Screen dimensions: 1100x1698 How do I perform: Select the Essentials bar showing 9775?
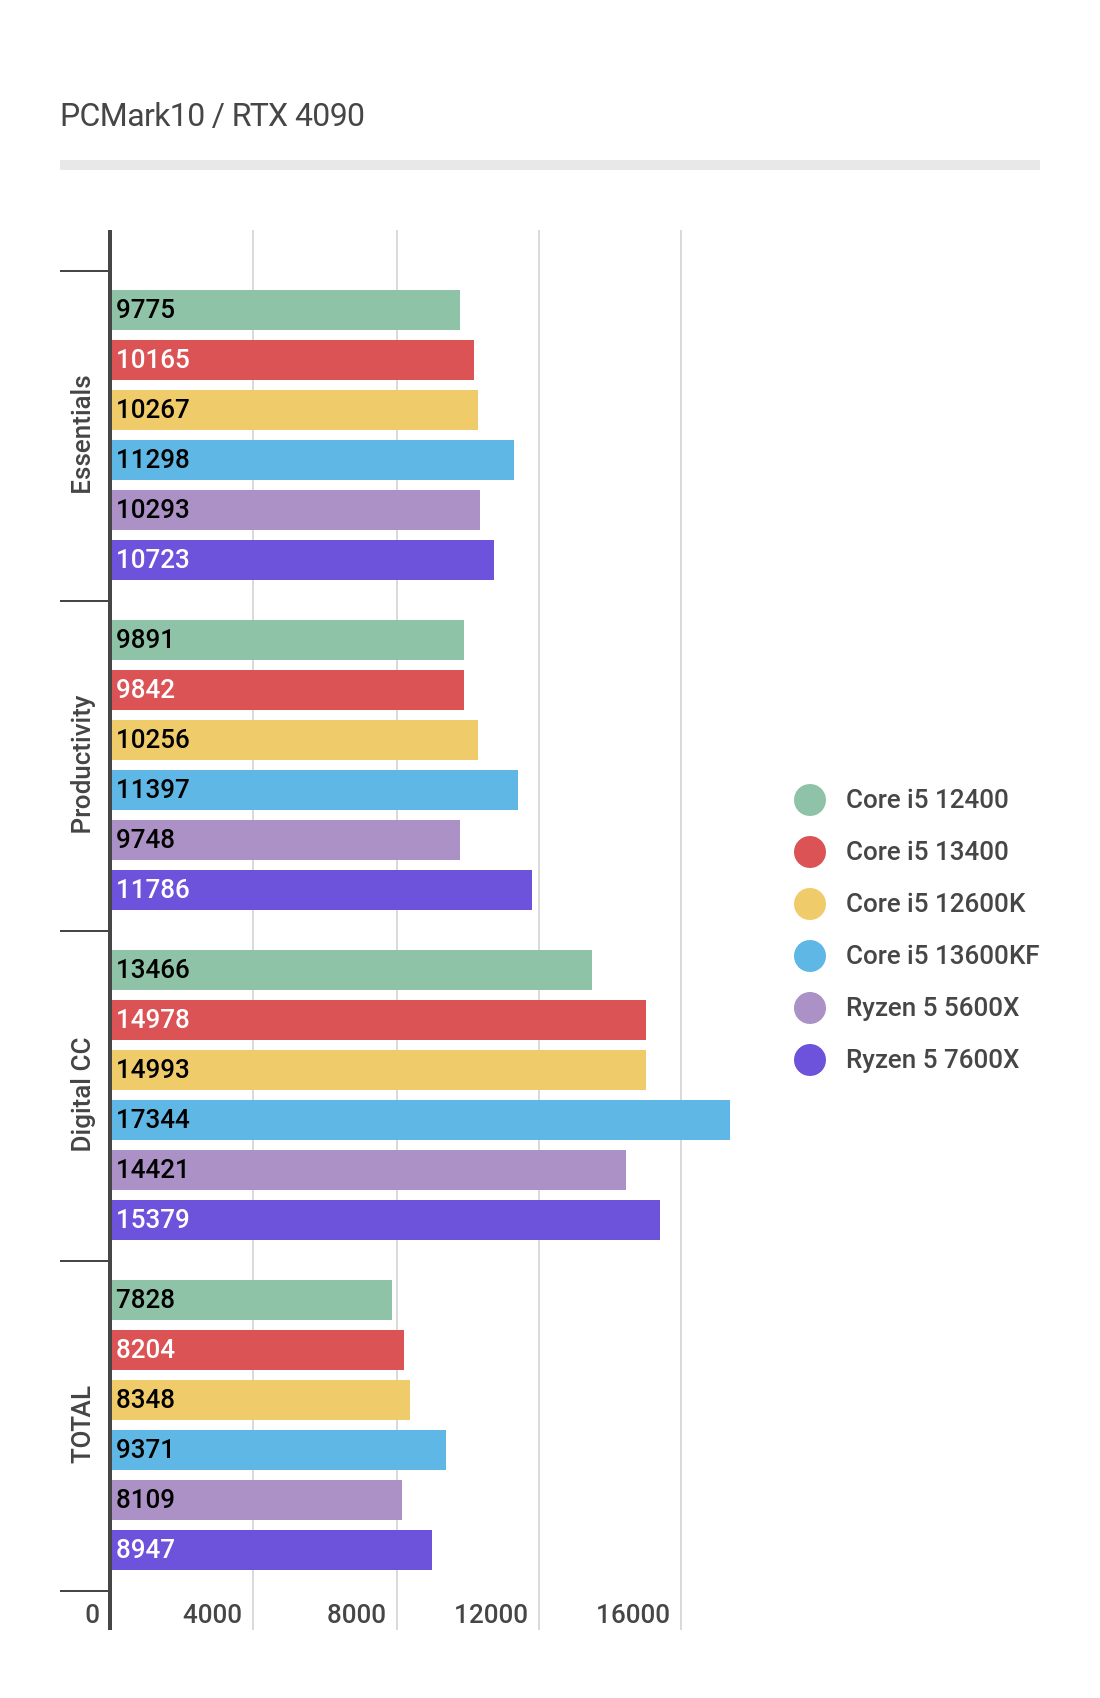pos(285,310)
